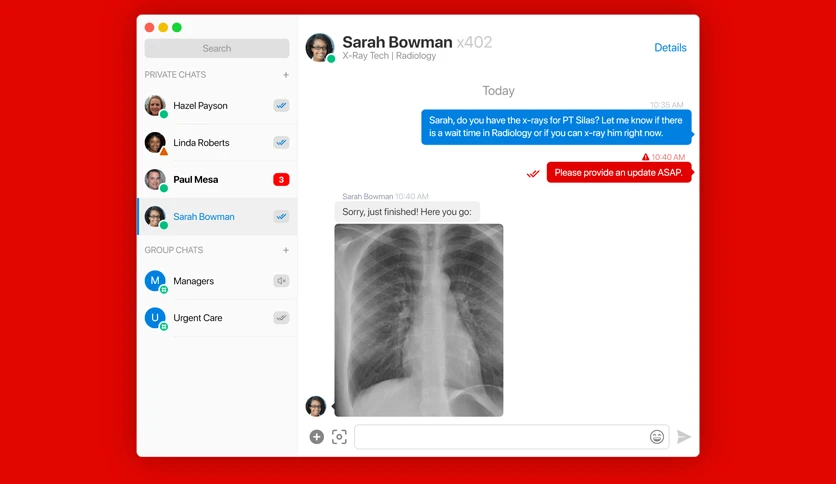Click the PRIVATE CHATS header
Image resolution: width=836 pixels, height=484 pixels.
click(x=175, y=75)
